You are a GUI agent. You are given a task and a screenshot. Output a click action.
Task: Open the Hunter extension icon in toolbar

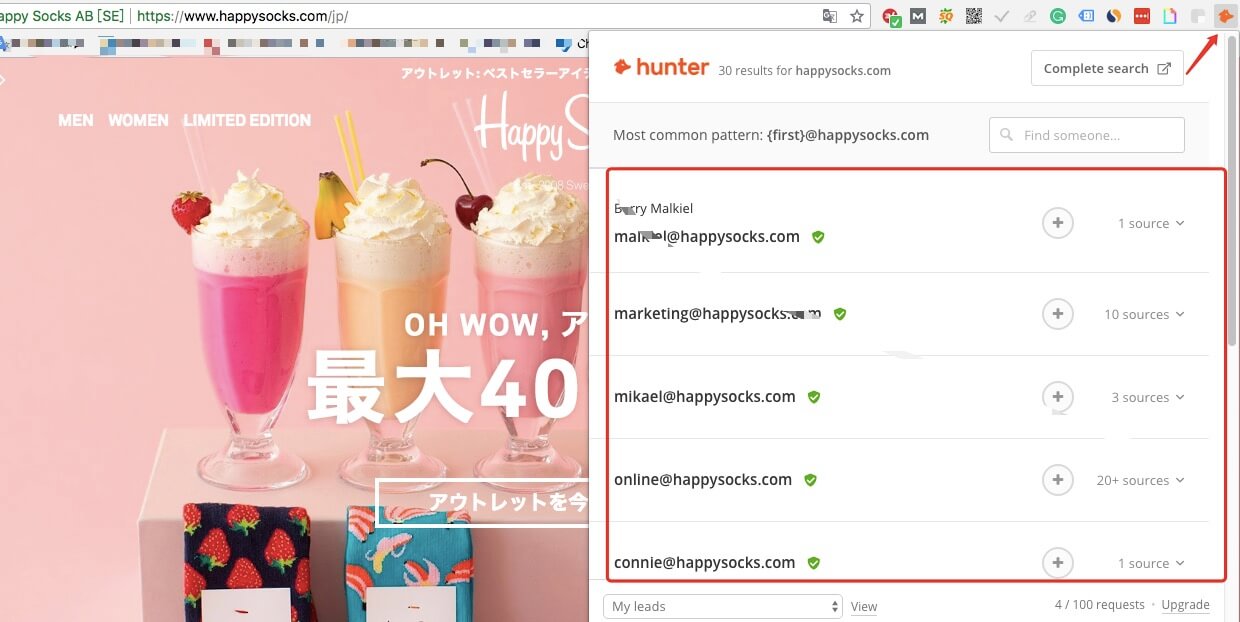point(1224,16)
